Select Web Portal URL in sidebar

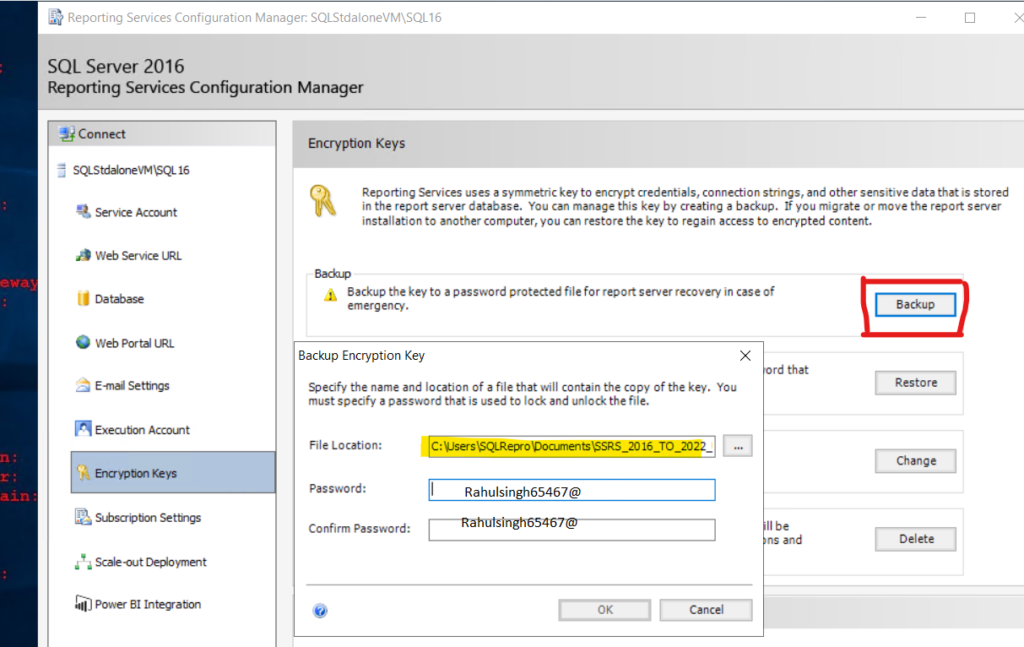(x=135, y=343)
